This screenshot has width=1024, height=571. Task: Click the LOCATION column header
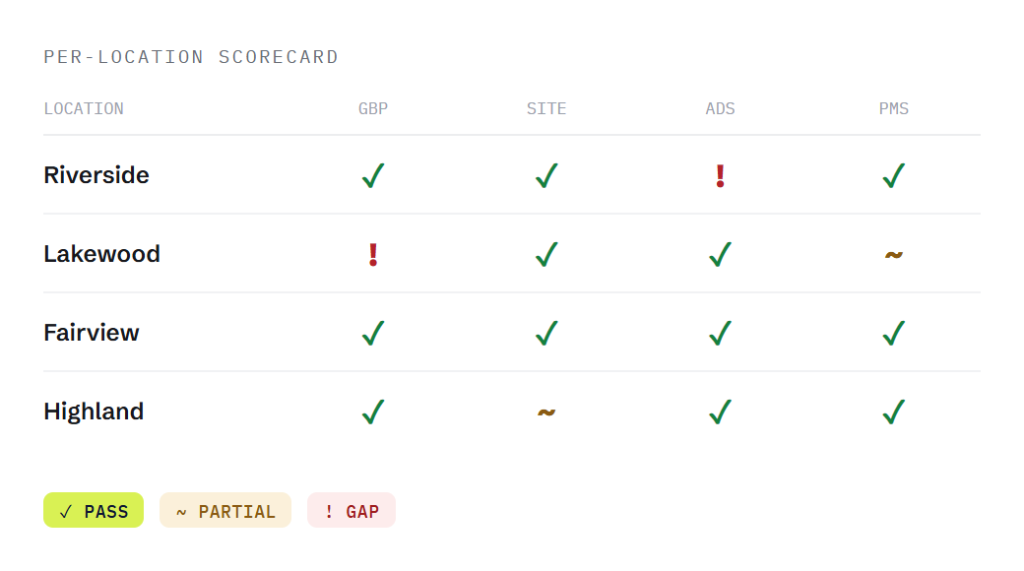click(x=84, y=108)
